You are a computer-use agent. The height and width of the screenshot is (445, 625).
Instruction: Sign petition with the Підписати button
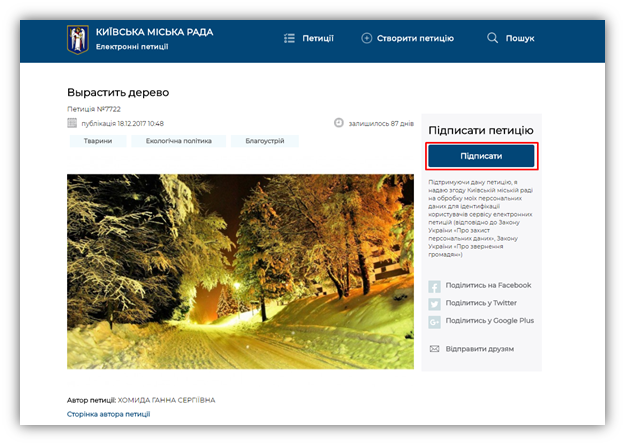tap(481, 156)
